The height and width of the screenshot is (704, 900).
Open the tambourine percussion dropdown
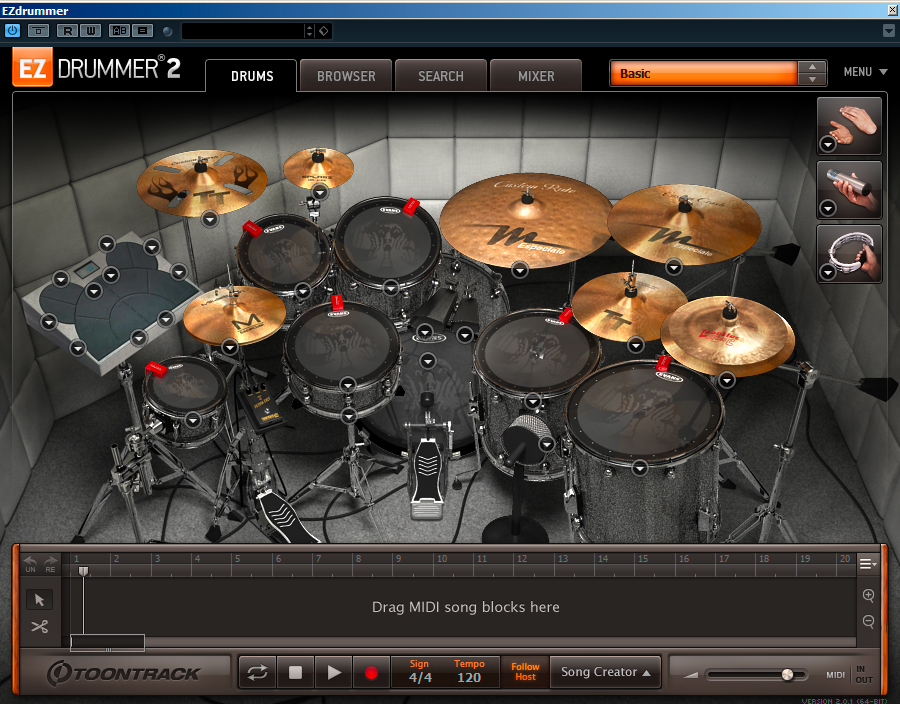pos(827,272)
